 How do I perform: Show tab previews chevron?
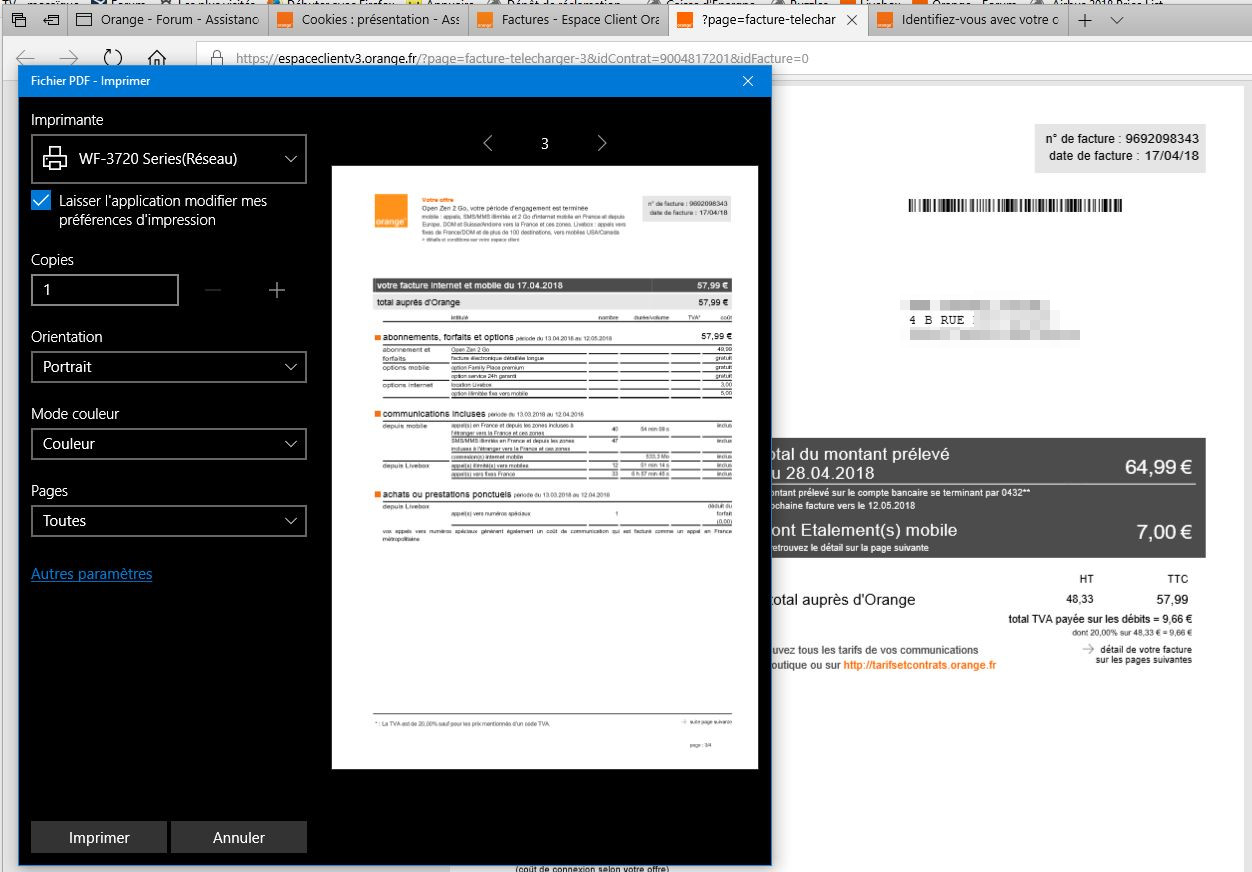coord(1116,20)
